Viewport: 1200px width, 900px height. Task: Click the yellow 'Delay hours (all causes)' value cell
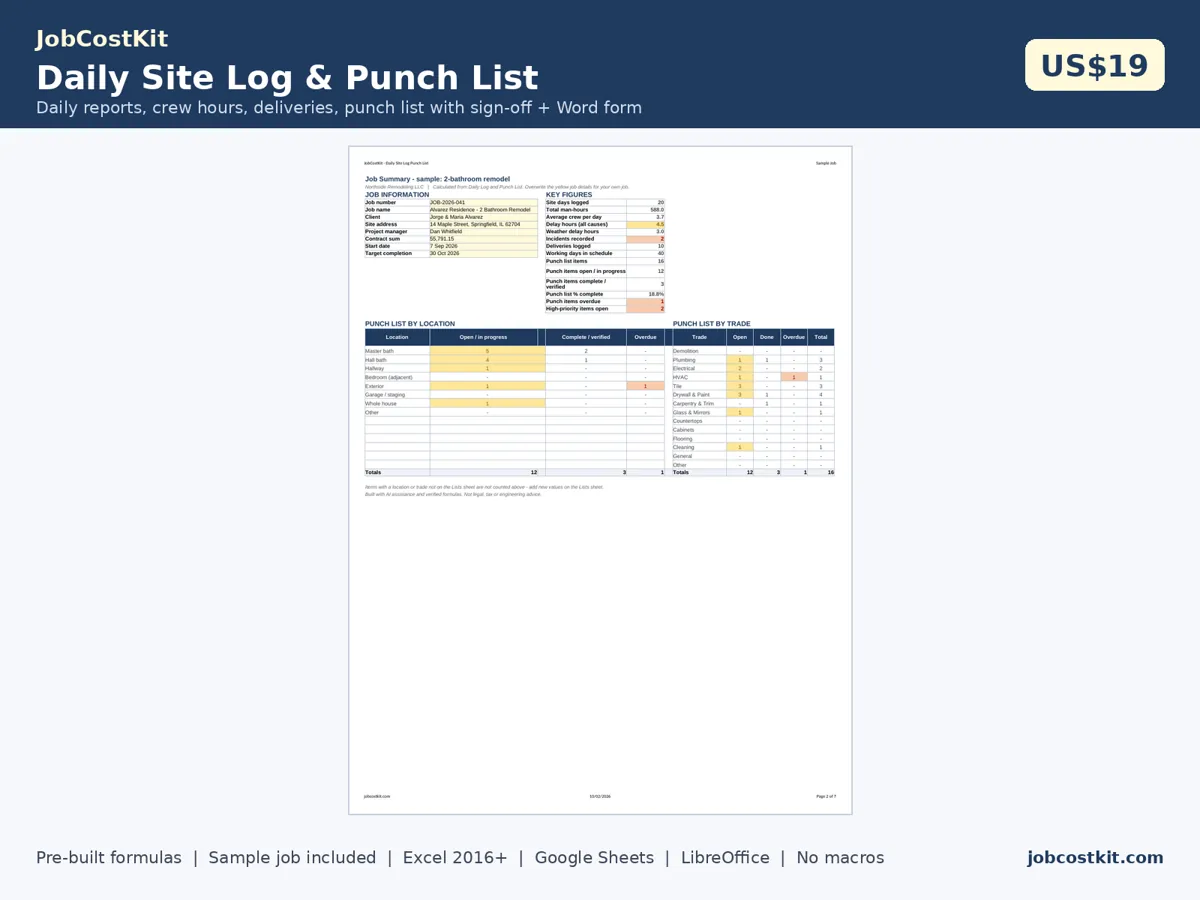(x=645, y=224)
